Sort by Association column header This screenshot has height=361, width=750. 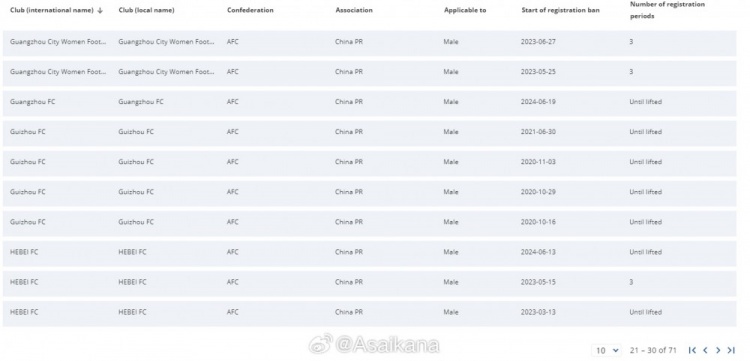coord(354,11)
